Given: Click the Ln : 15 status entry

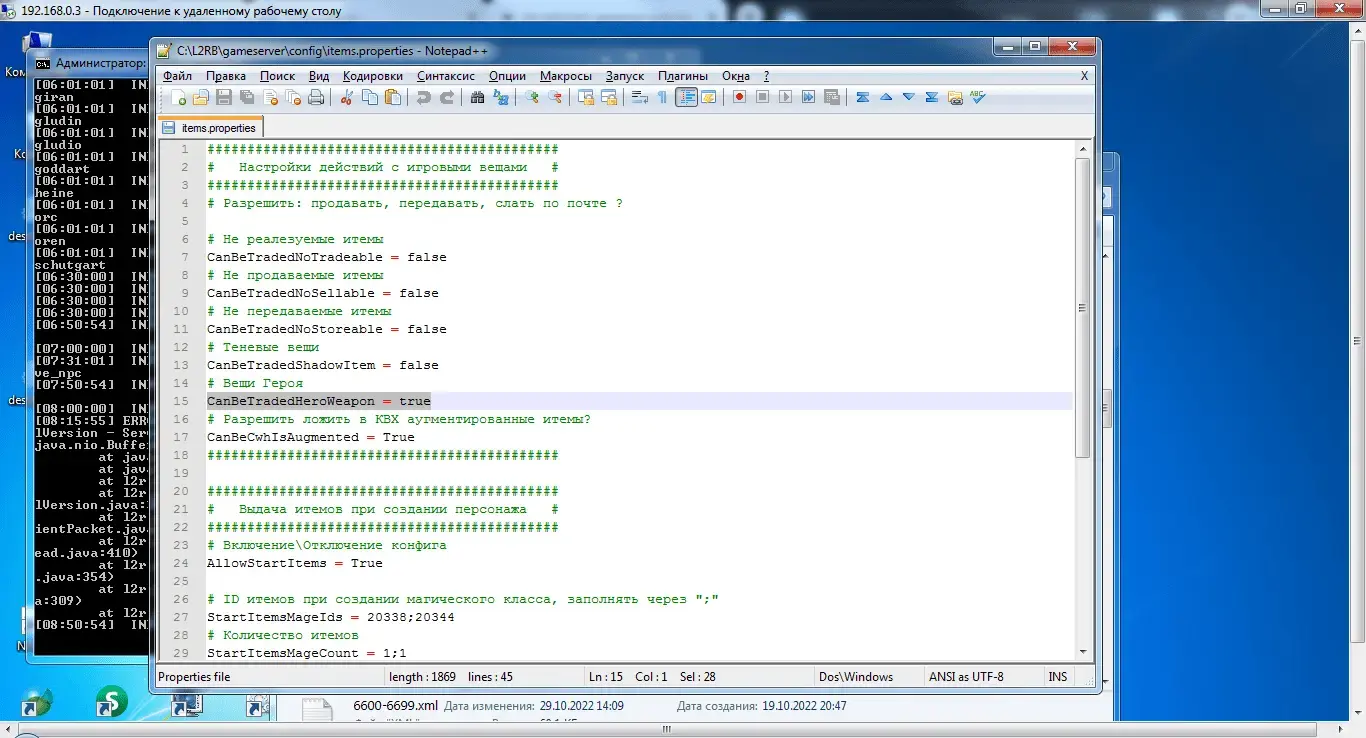Looking at the screenshot, I should (606, 677).
